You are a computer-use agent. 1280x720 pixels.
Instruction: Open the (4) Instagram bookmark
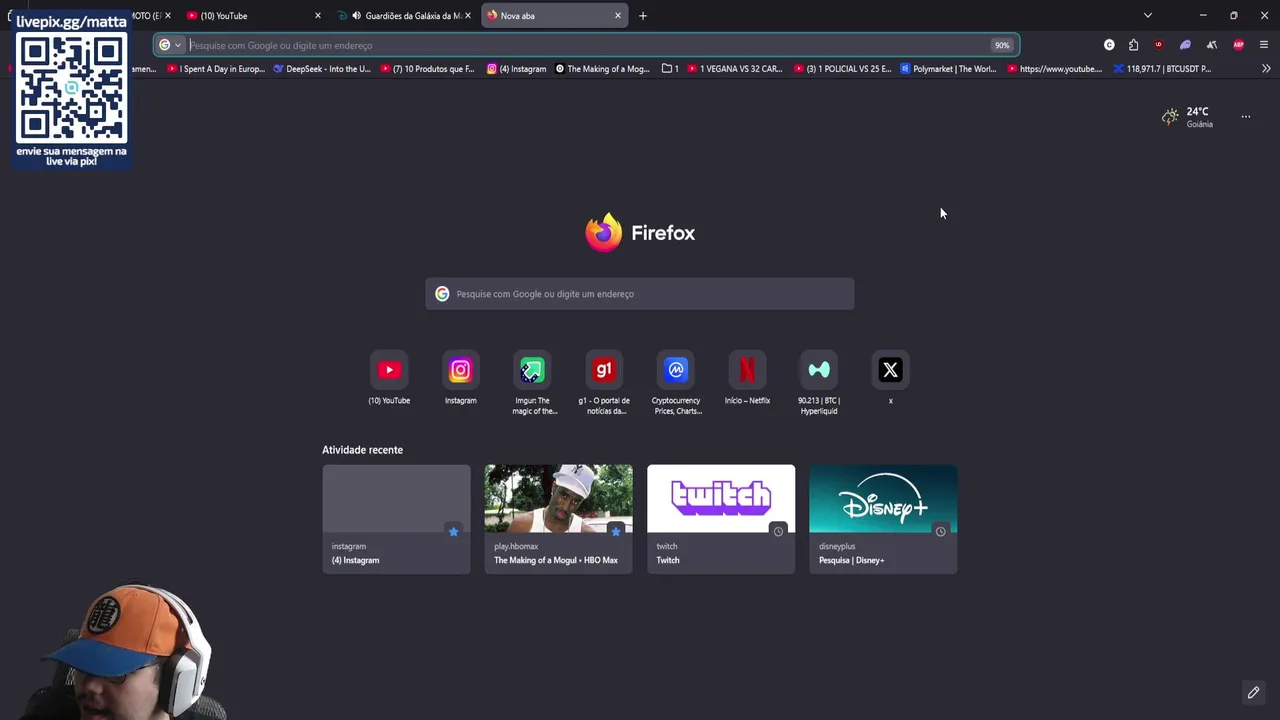click(517, 69)
